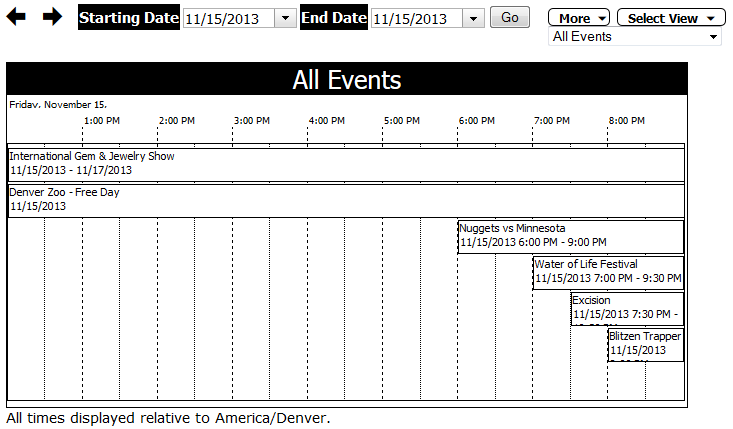Click the 2:00 PM time label
Viewport: 733px width, 429px height.
pos(177,121)
